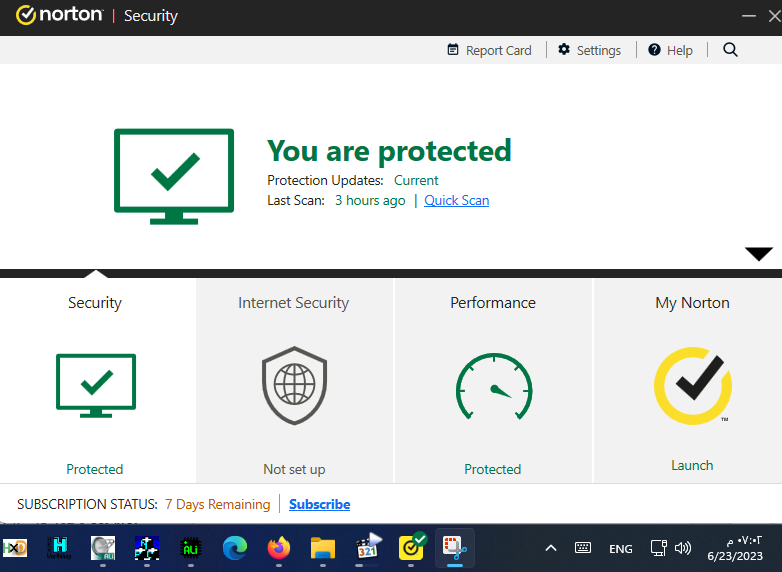Click the Internet Security shield globe icon
This screenshot has height=572, width=782.
(294, 385)
